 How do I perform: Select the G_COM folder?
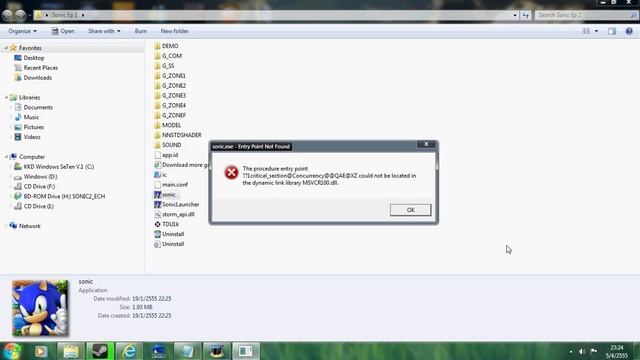coord(171,56)
